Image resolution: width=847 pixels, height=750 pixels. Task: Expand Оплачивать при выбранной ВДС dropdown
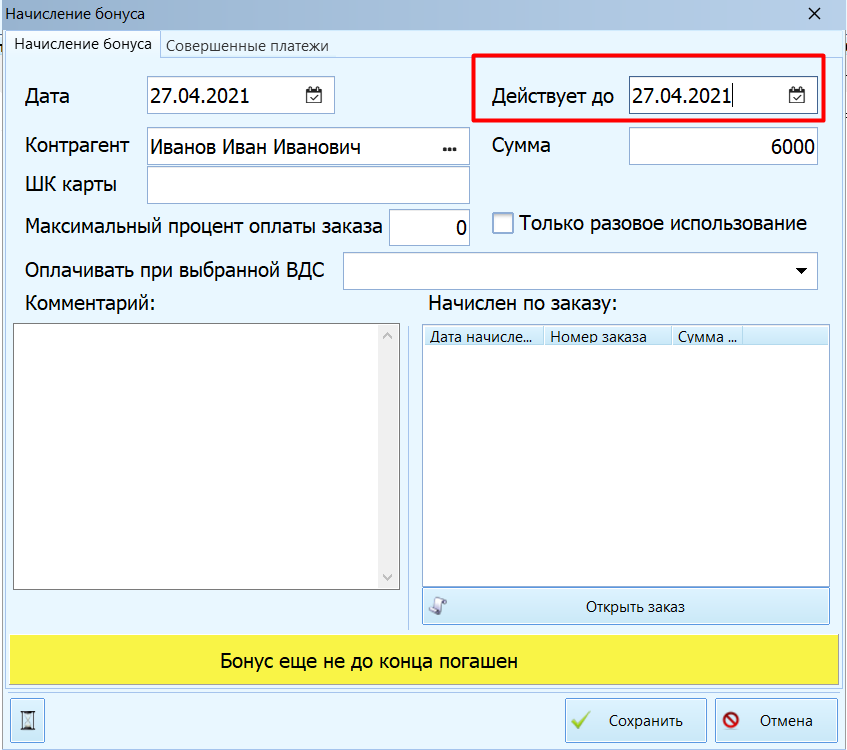pyautogui.click(x=801, y=271)
